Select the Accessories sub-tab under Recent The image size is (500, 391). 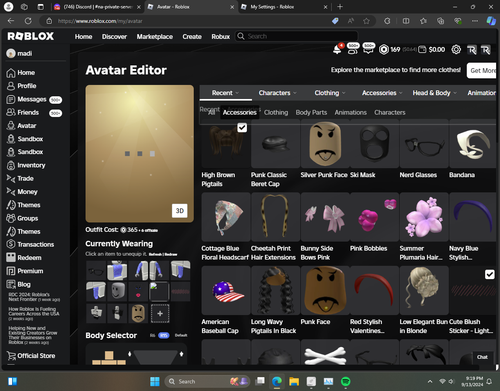pyautogui.click(x=240, y=113)
